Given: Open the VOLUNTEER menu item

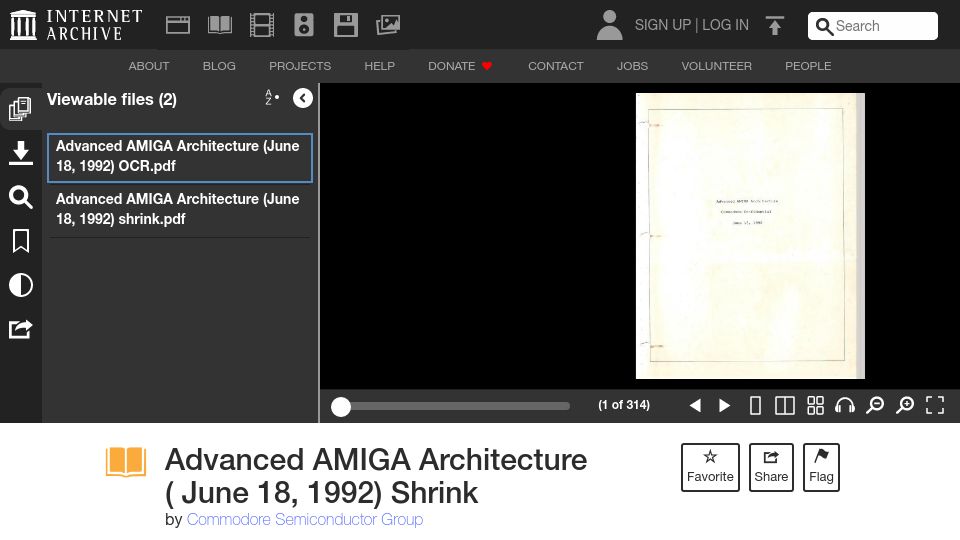Looking at the screenshot, I should (716, 66).
